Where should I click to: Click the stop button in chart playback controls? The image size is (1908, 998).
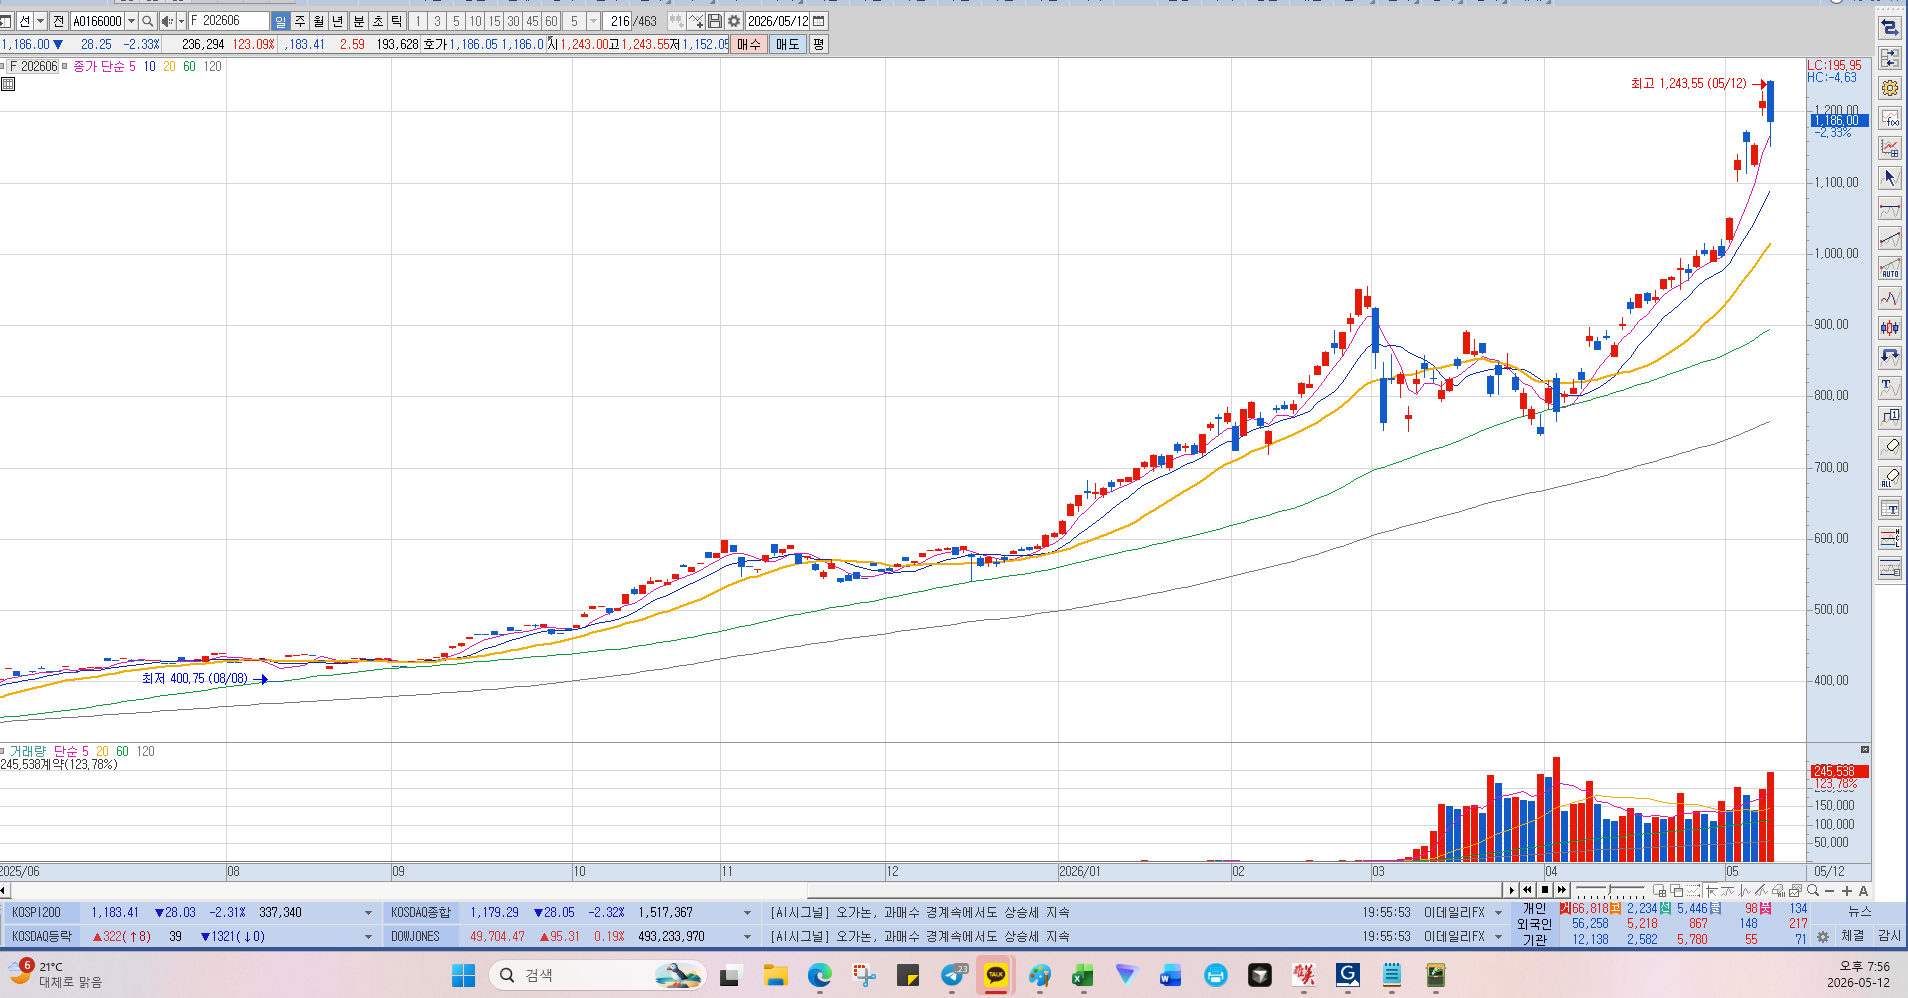pyautogui.click(x=1545, y=890)
